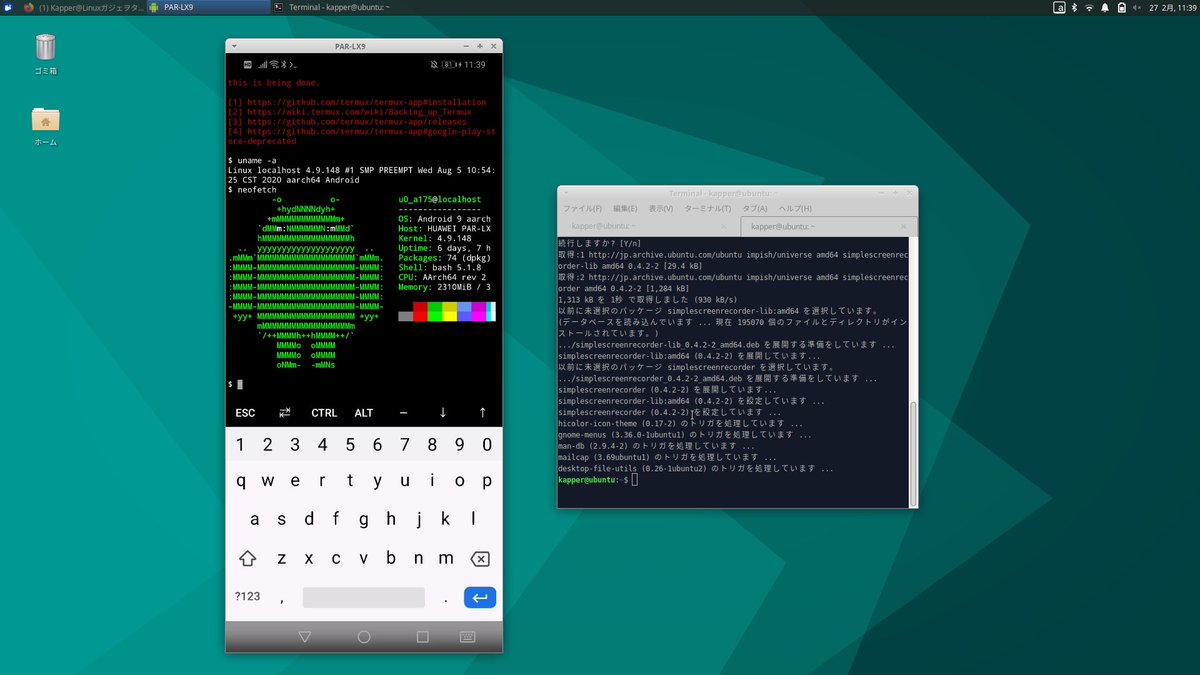
Task: Open the battery power tray icon
Action: 1124,7
